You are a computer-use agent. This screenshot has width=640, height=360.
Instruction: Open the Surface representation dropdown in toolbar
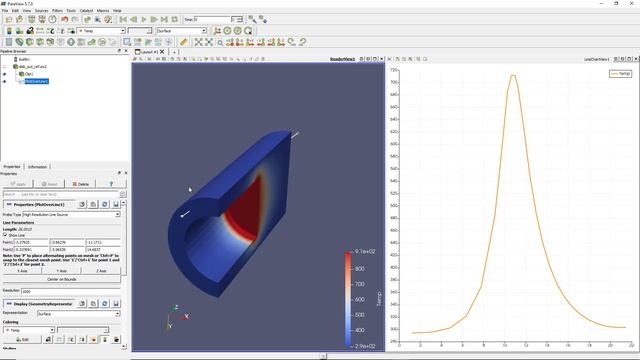coord(182,31)
